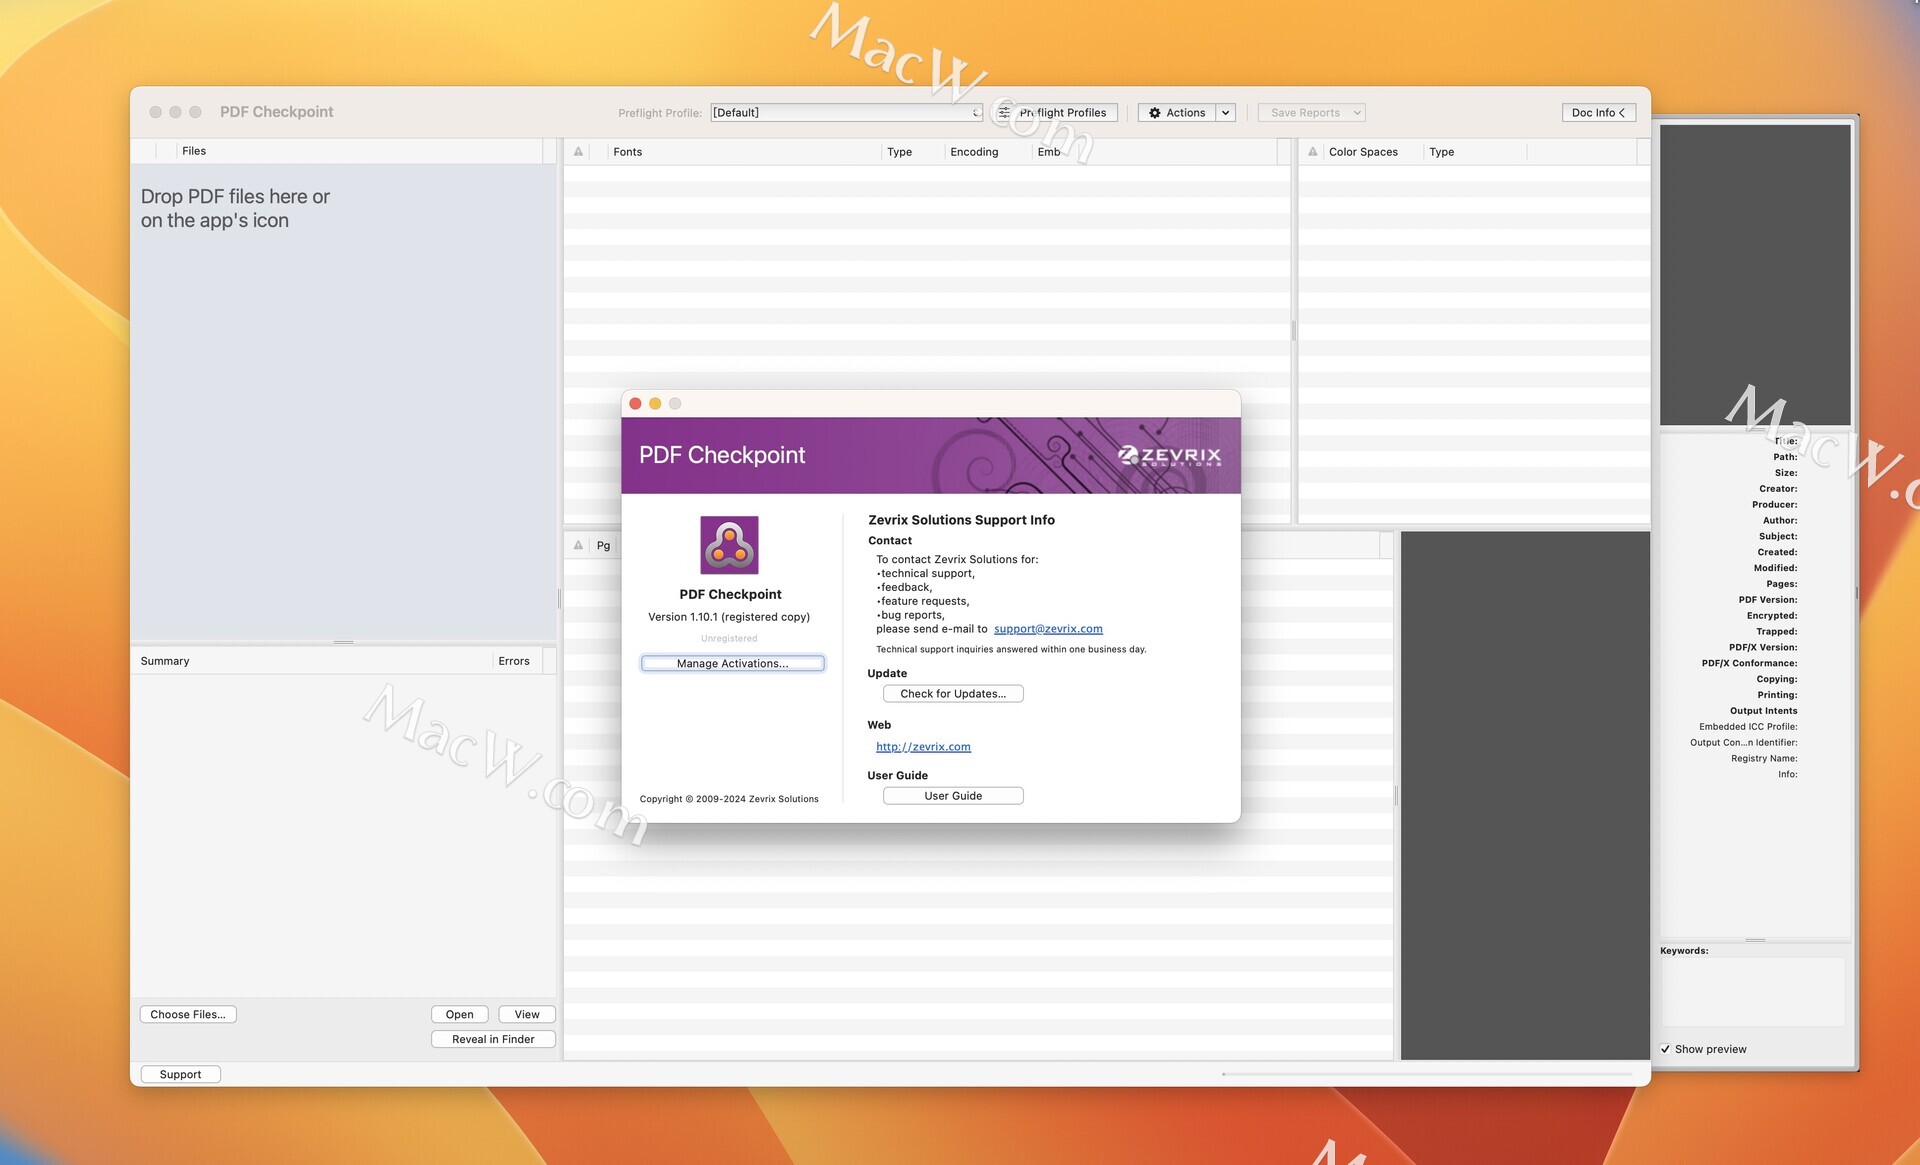Click the progress bar at bottom of main window

click(x=1427, y=1074)
